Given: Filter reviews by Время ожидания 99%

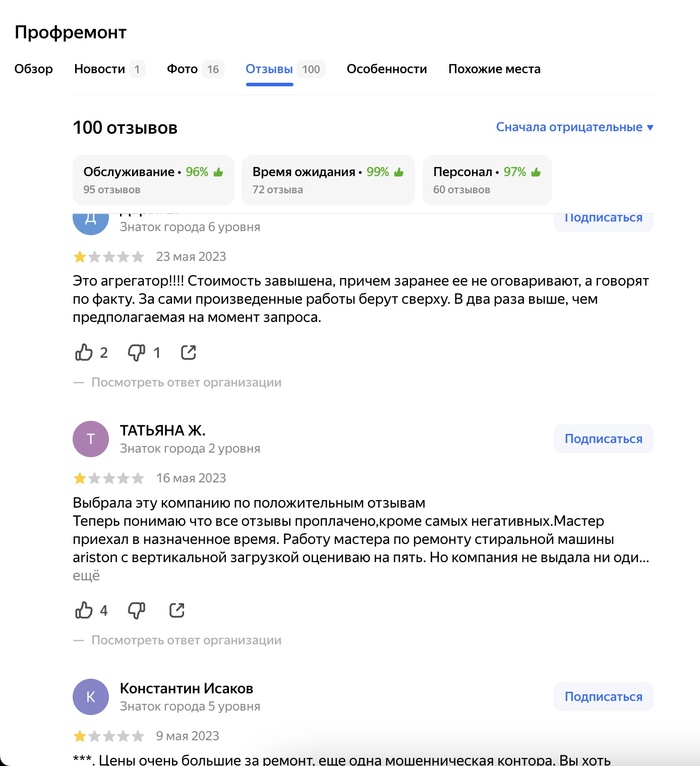Looking at the screenshot, I should click(328, 180).
